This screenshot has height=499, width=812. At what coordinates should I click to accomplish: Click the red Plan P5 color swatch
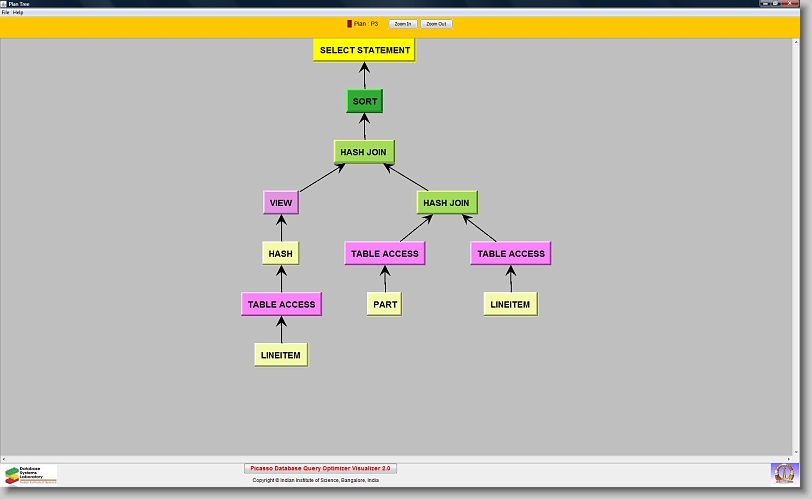point(349,23)
